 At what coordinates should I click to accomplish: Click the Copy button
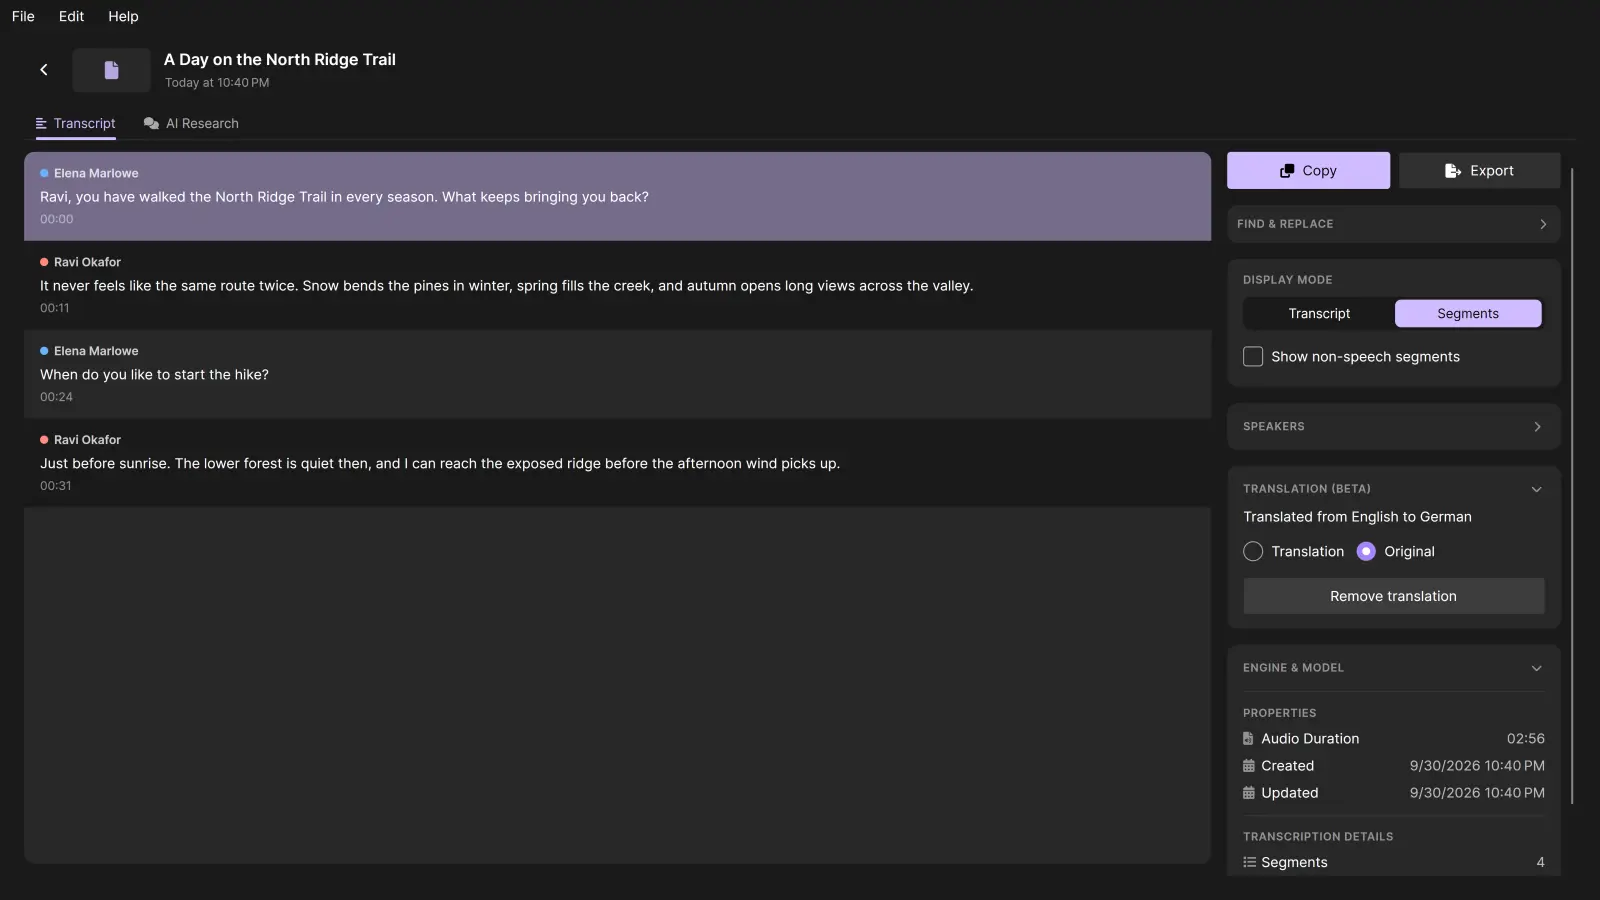(1308, 171)
